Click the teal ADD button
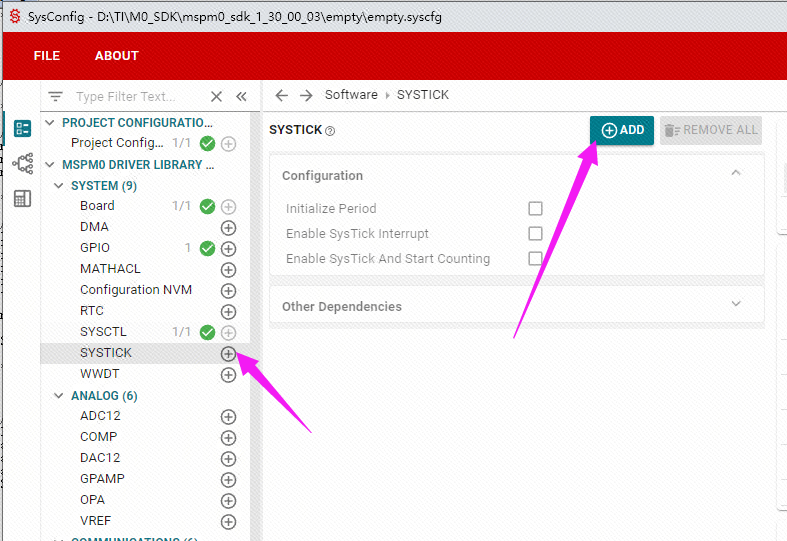This screenshot has height=541, width=787. 622,130
